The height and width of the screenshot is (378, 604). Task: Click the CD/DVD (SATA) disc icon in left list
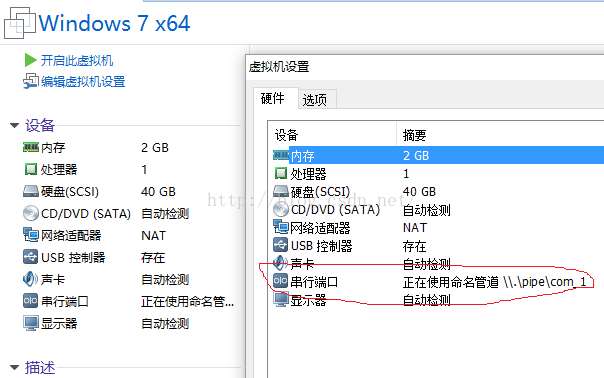point(31,213)
